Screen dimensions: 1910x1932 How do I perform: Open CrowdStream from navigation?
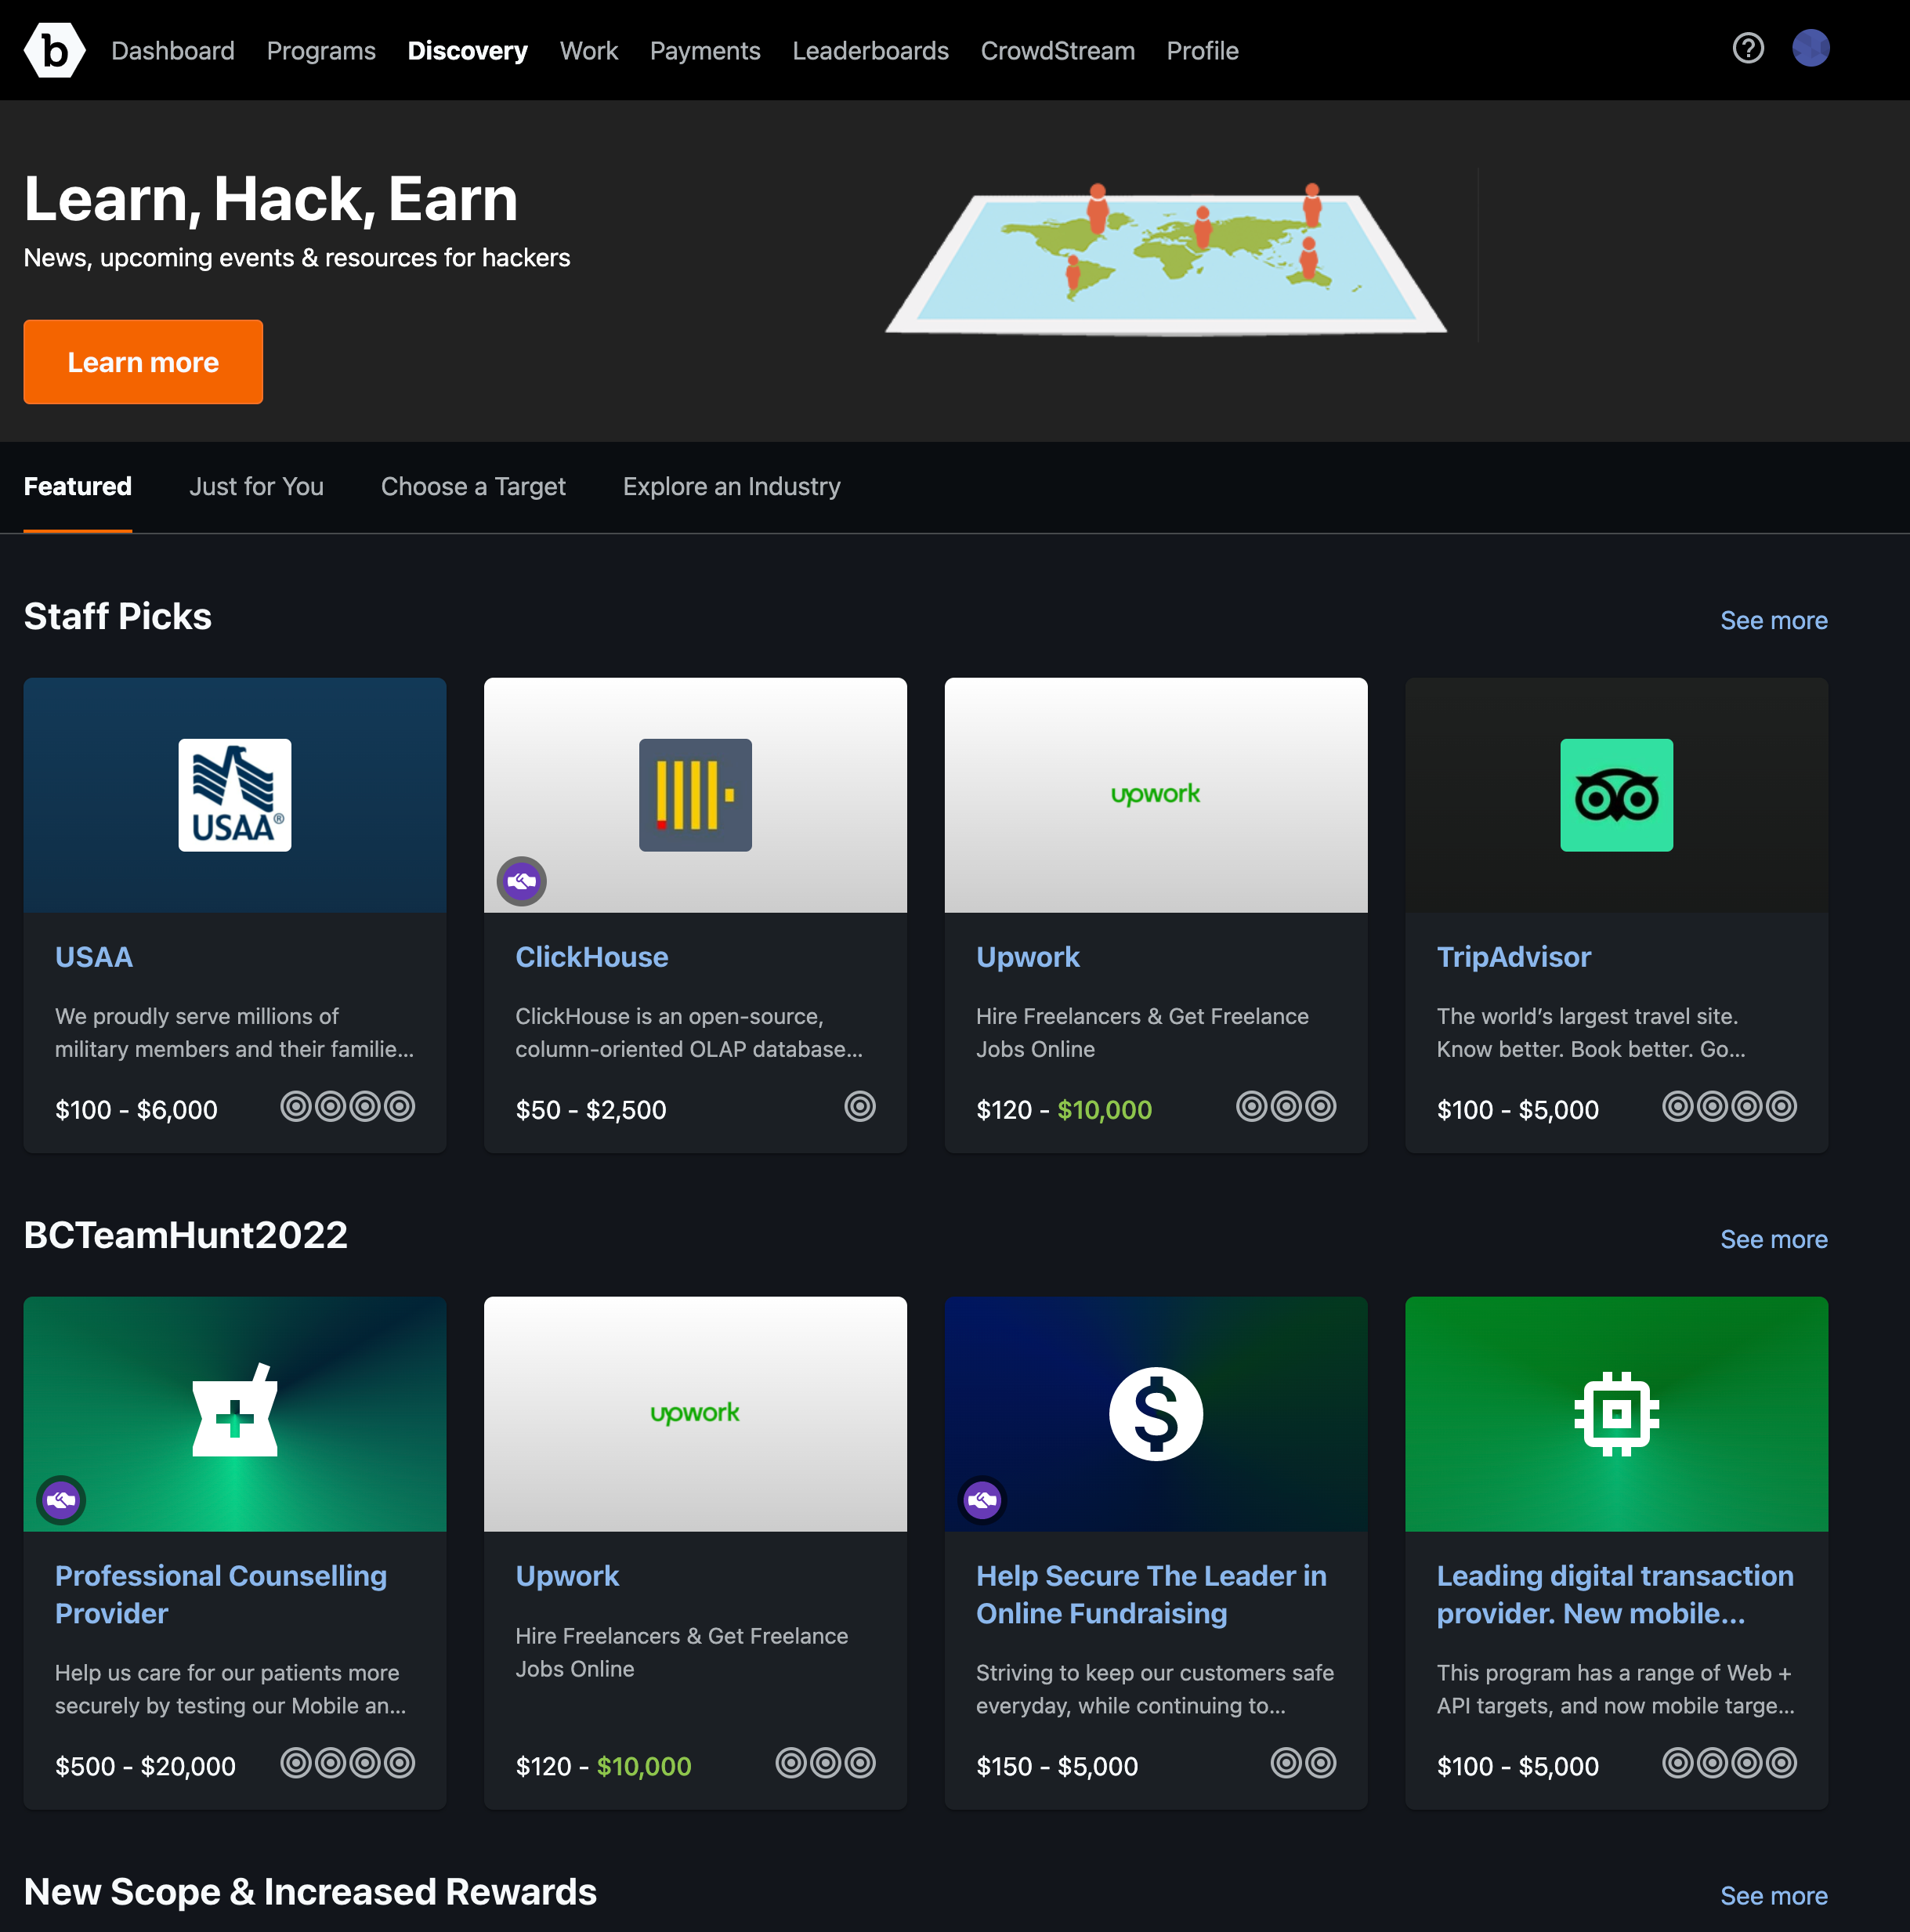click(x=1057, y=50)
